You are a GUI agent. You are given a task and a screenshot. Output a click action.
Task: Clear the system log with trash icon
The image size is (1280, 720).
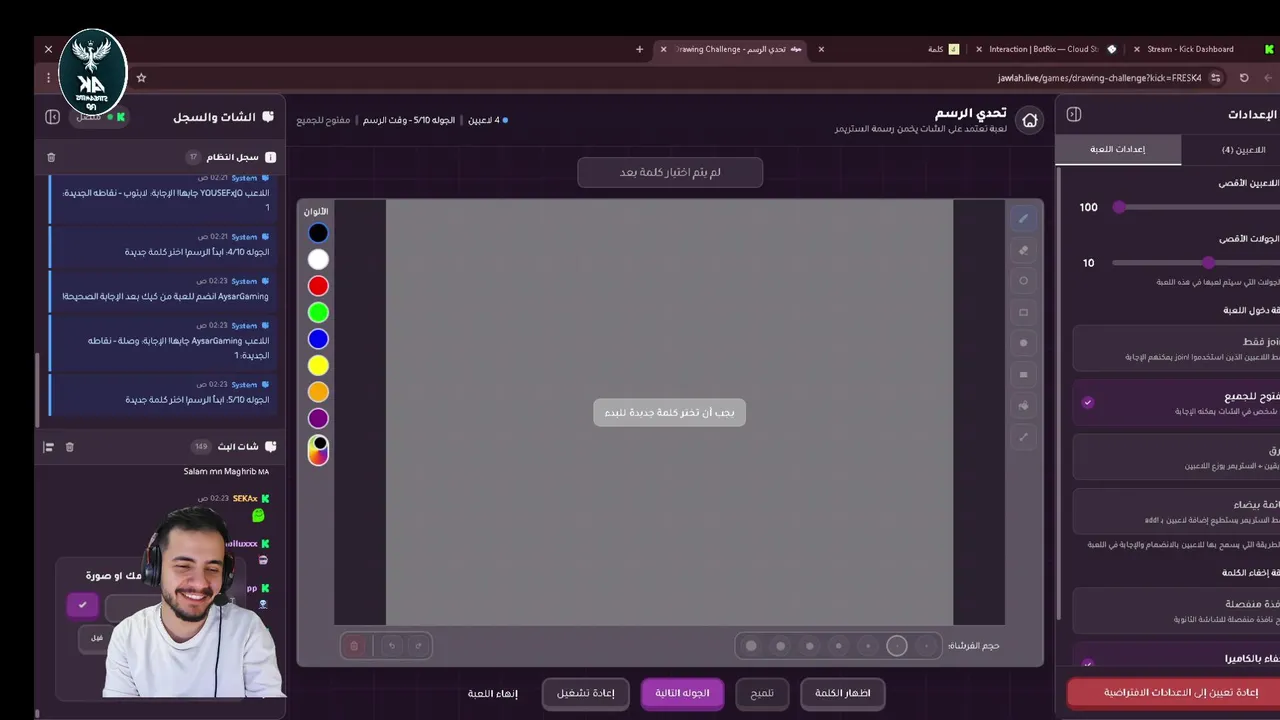coord(51,157)
